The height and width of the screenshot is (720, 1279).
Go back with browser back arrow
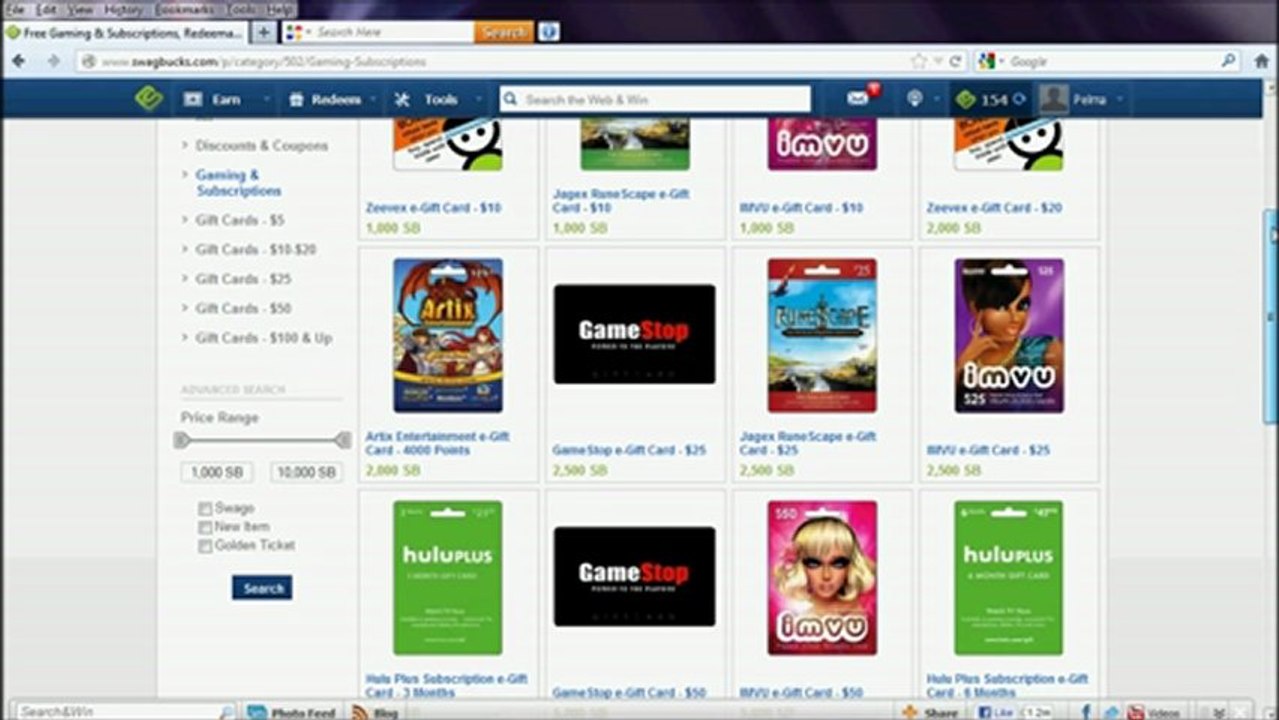click(18, 61)
